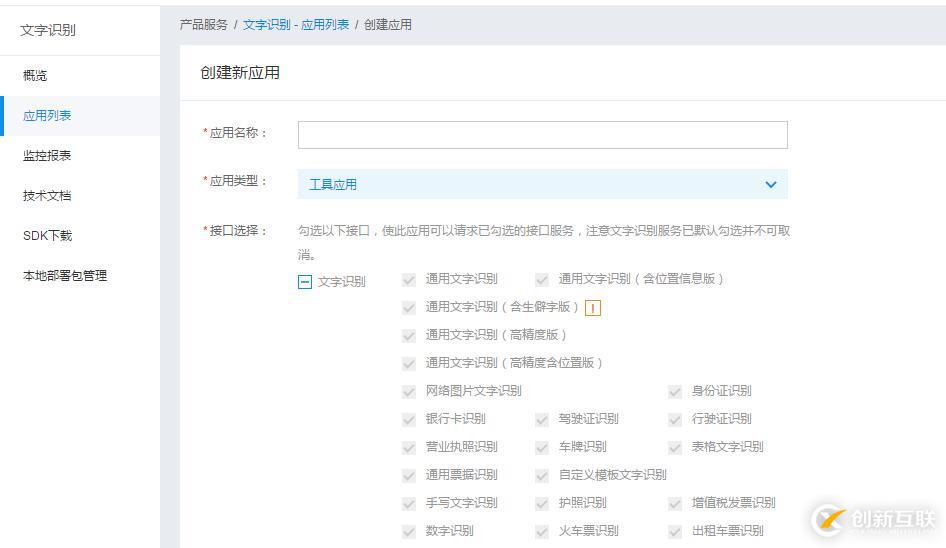Toggle the 网络图片文字识别 checkbox

(x=409, y=392)
